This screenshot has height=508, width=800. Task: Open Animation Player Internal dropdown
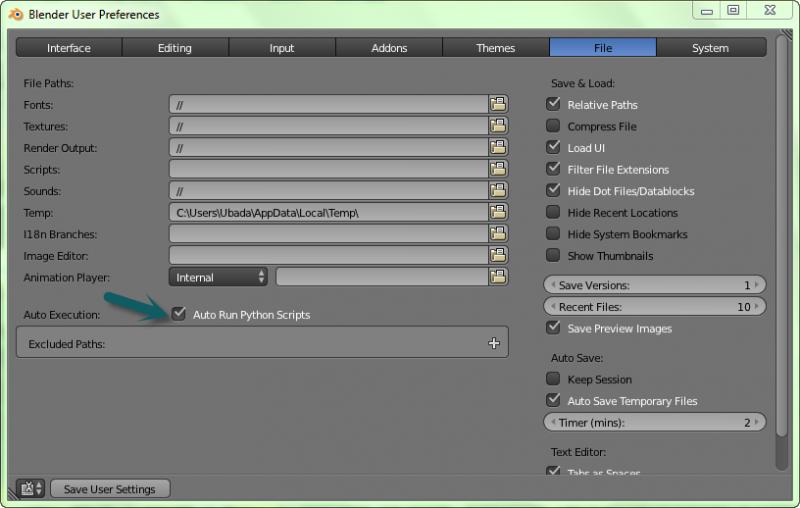point(218,277)
